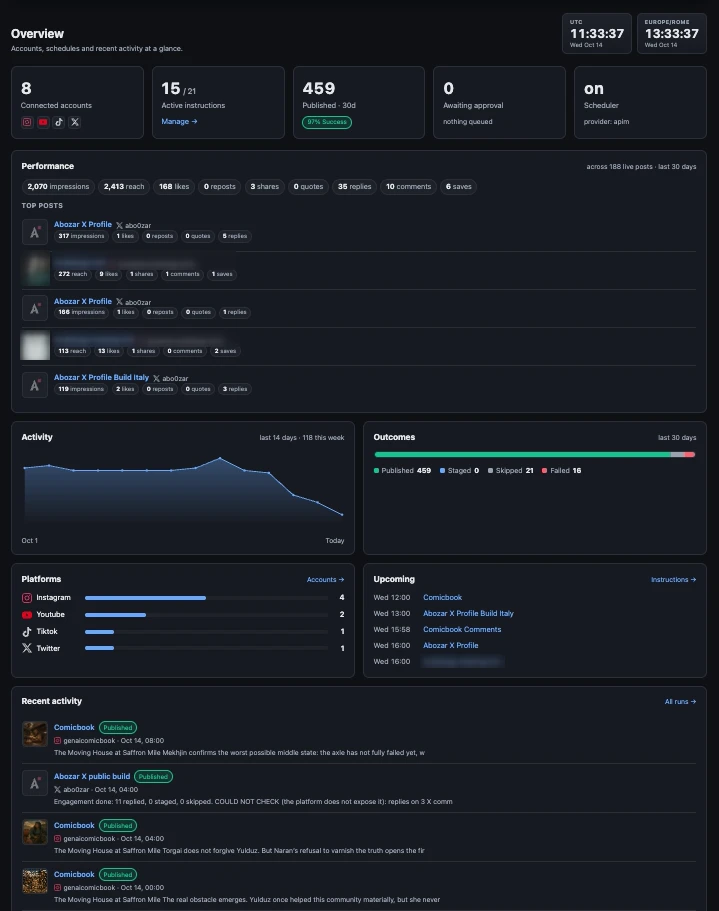The width and height of the screenshot is (719, 911).
Task: Click X icon beside abo0zar in first top post
Action: pyautogui.click(x=119, y=225)
